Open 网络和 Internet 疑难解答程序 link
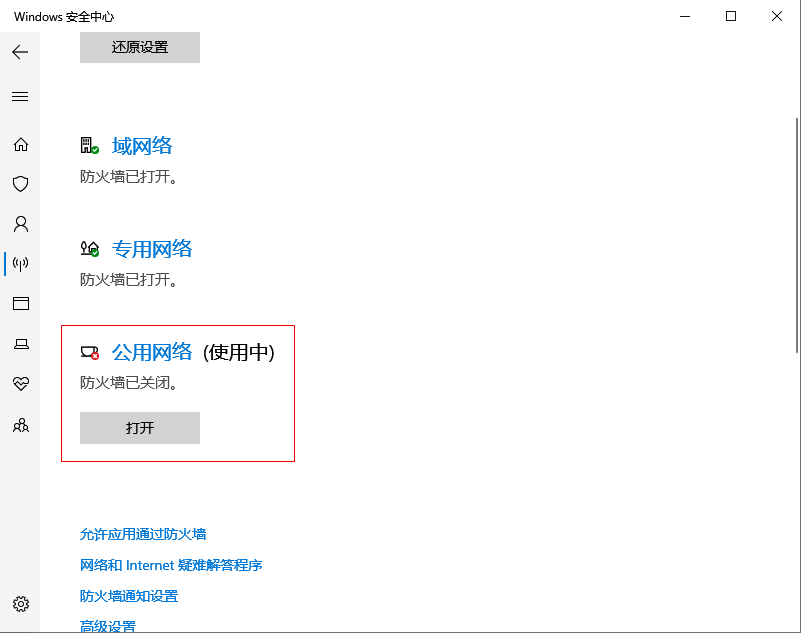Screen dimensions: 801x633 (171, 565)
